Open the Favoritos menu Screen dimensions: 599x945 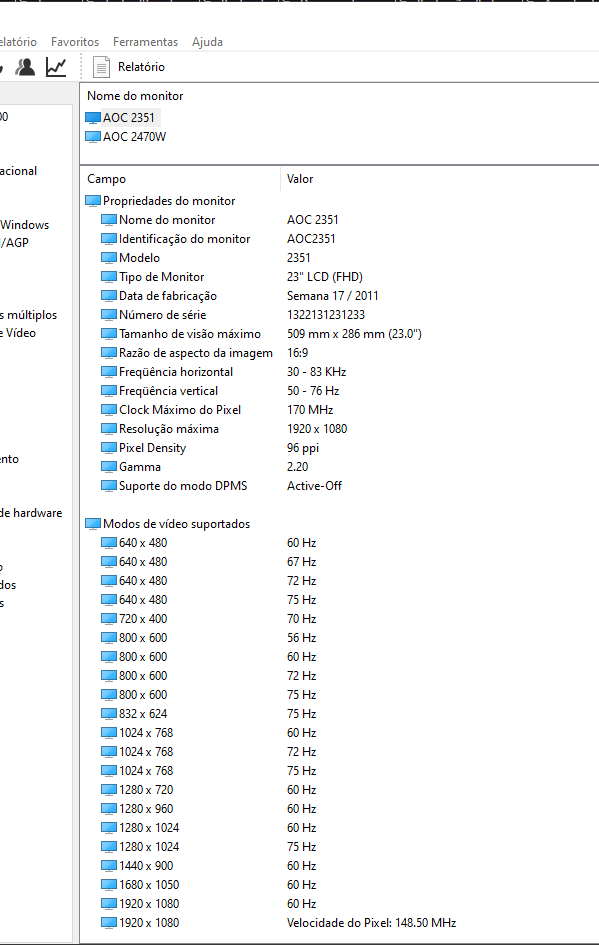coord(75,42)
